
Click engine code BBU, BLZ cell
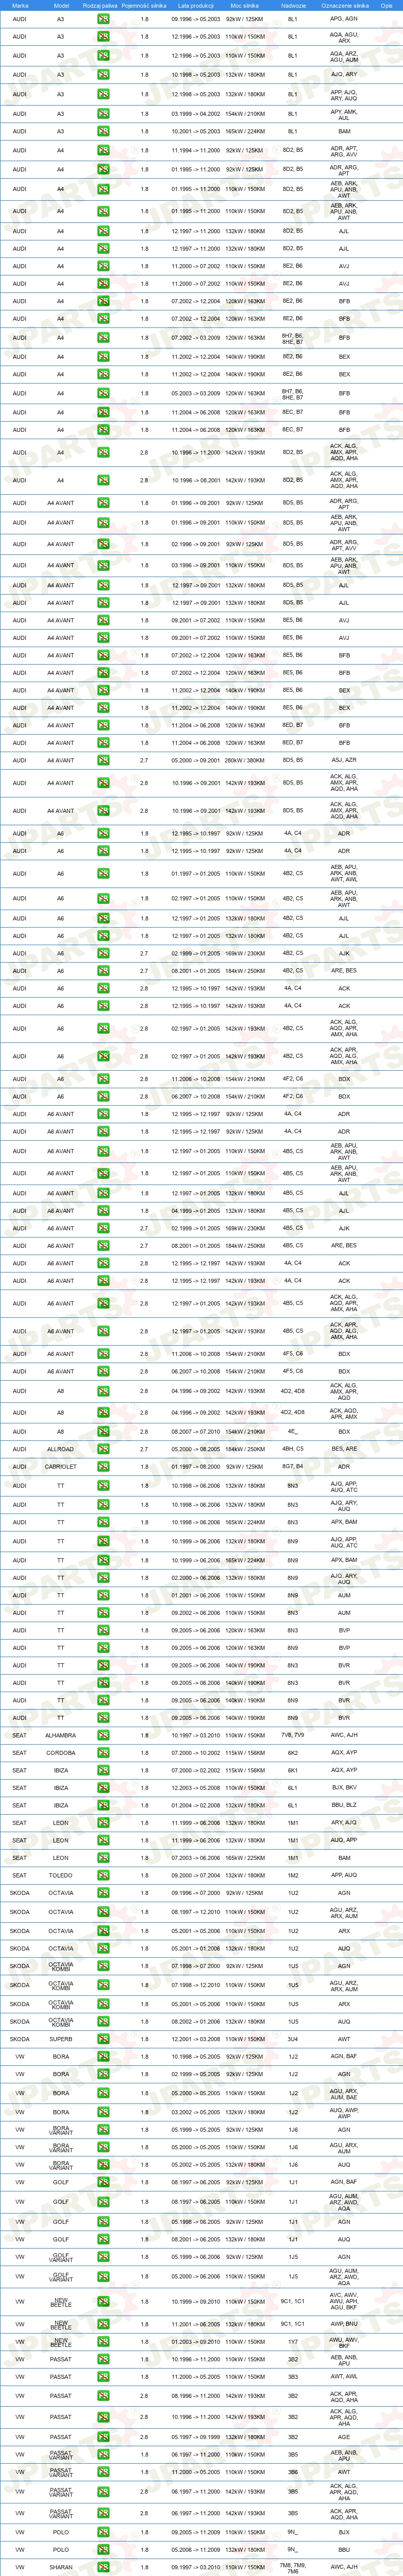coord(344,1805)
